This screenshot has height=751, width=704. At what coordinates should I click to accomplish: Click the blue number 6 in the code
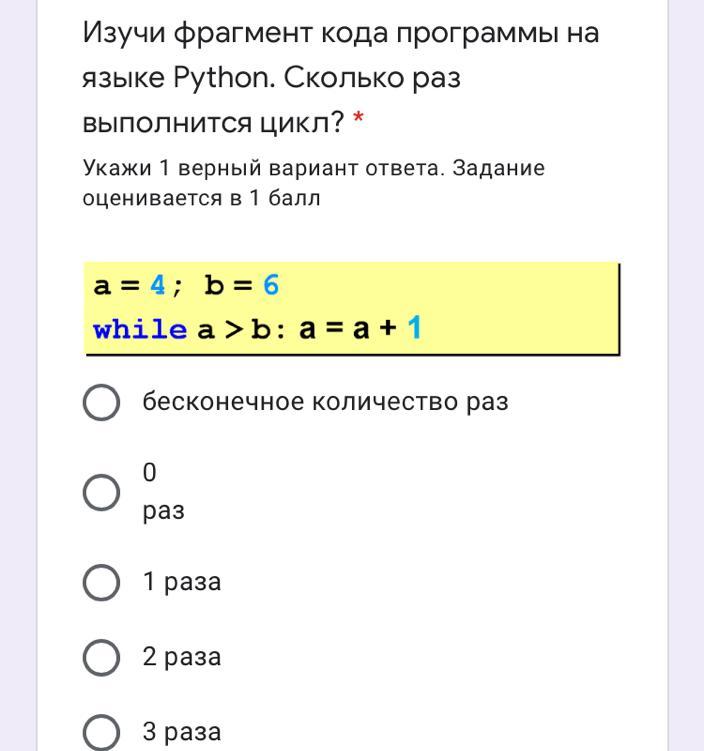pyautogui.click(x=271, y=286)
